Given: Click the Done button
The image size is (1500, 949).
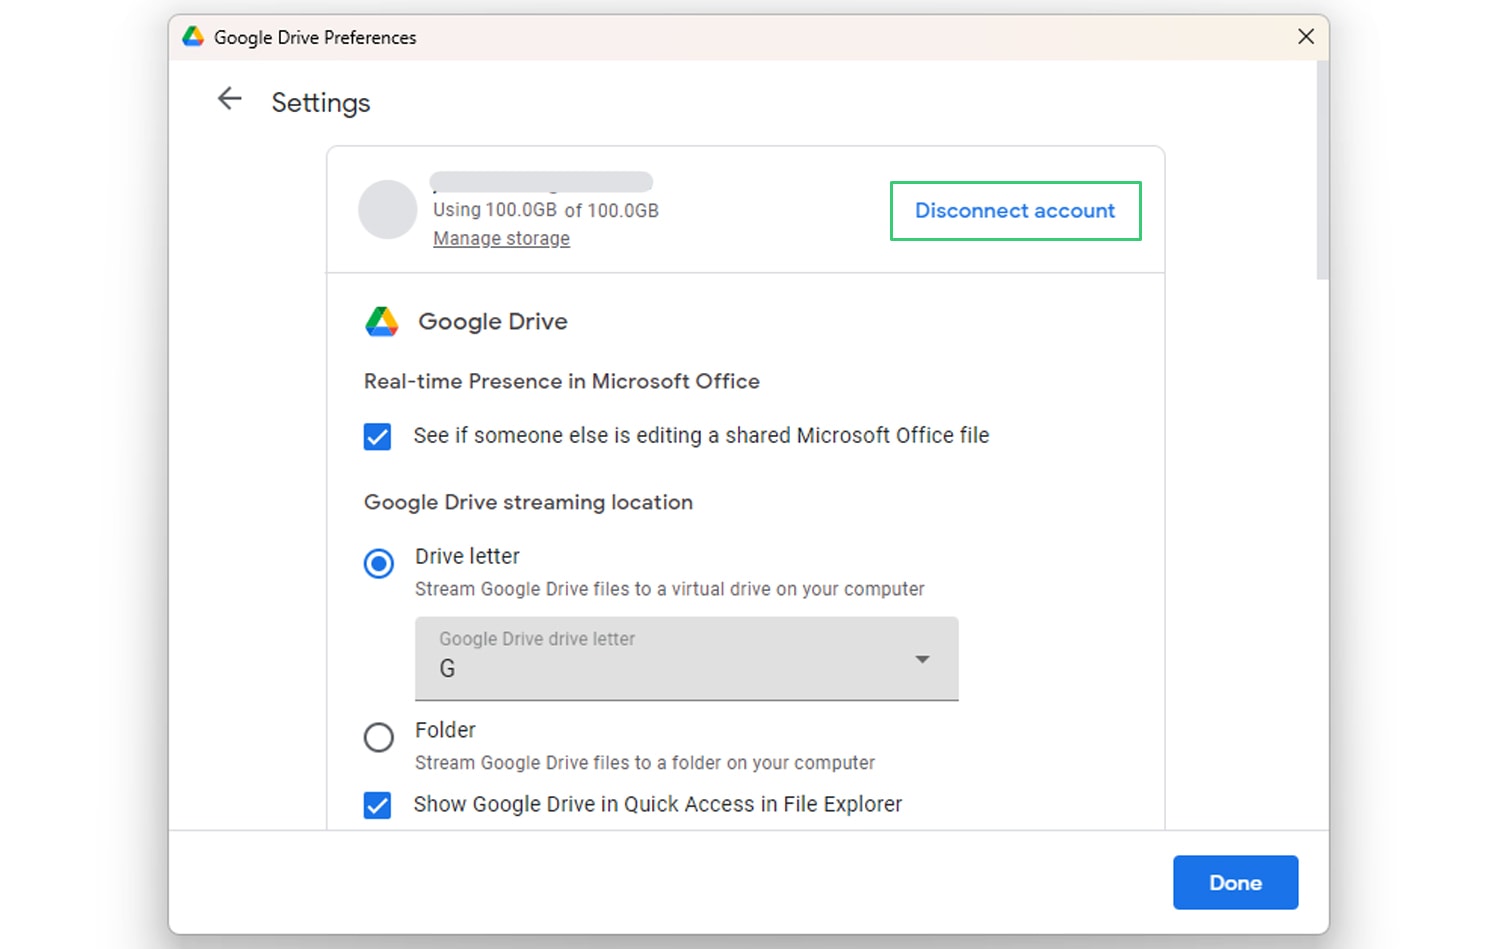Looking at the screenshot, I should (1235, 882).
